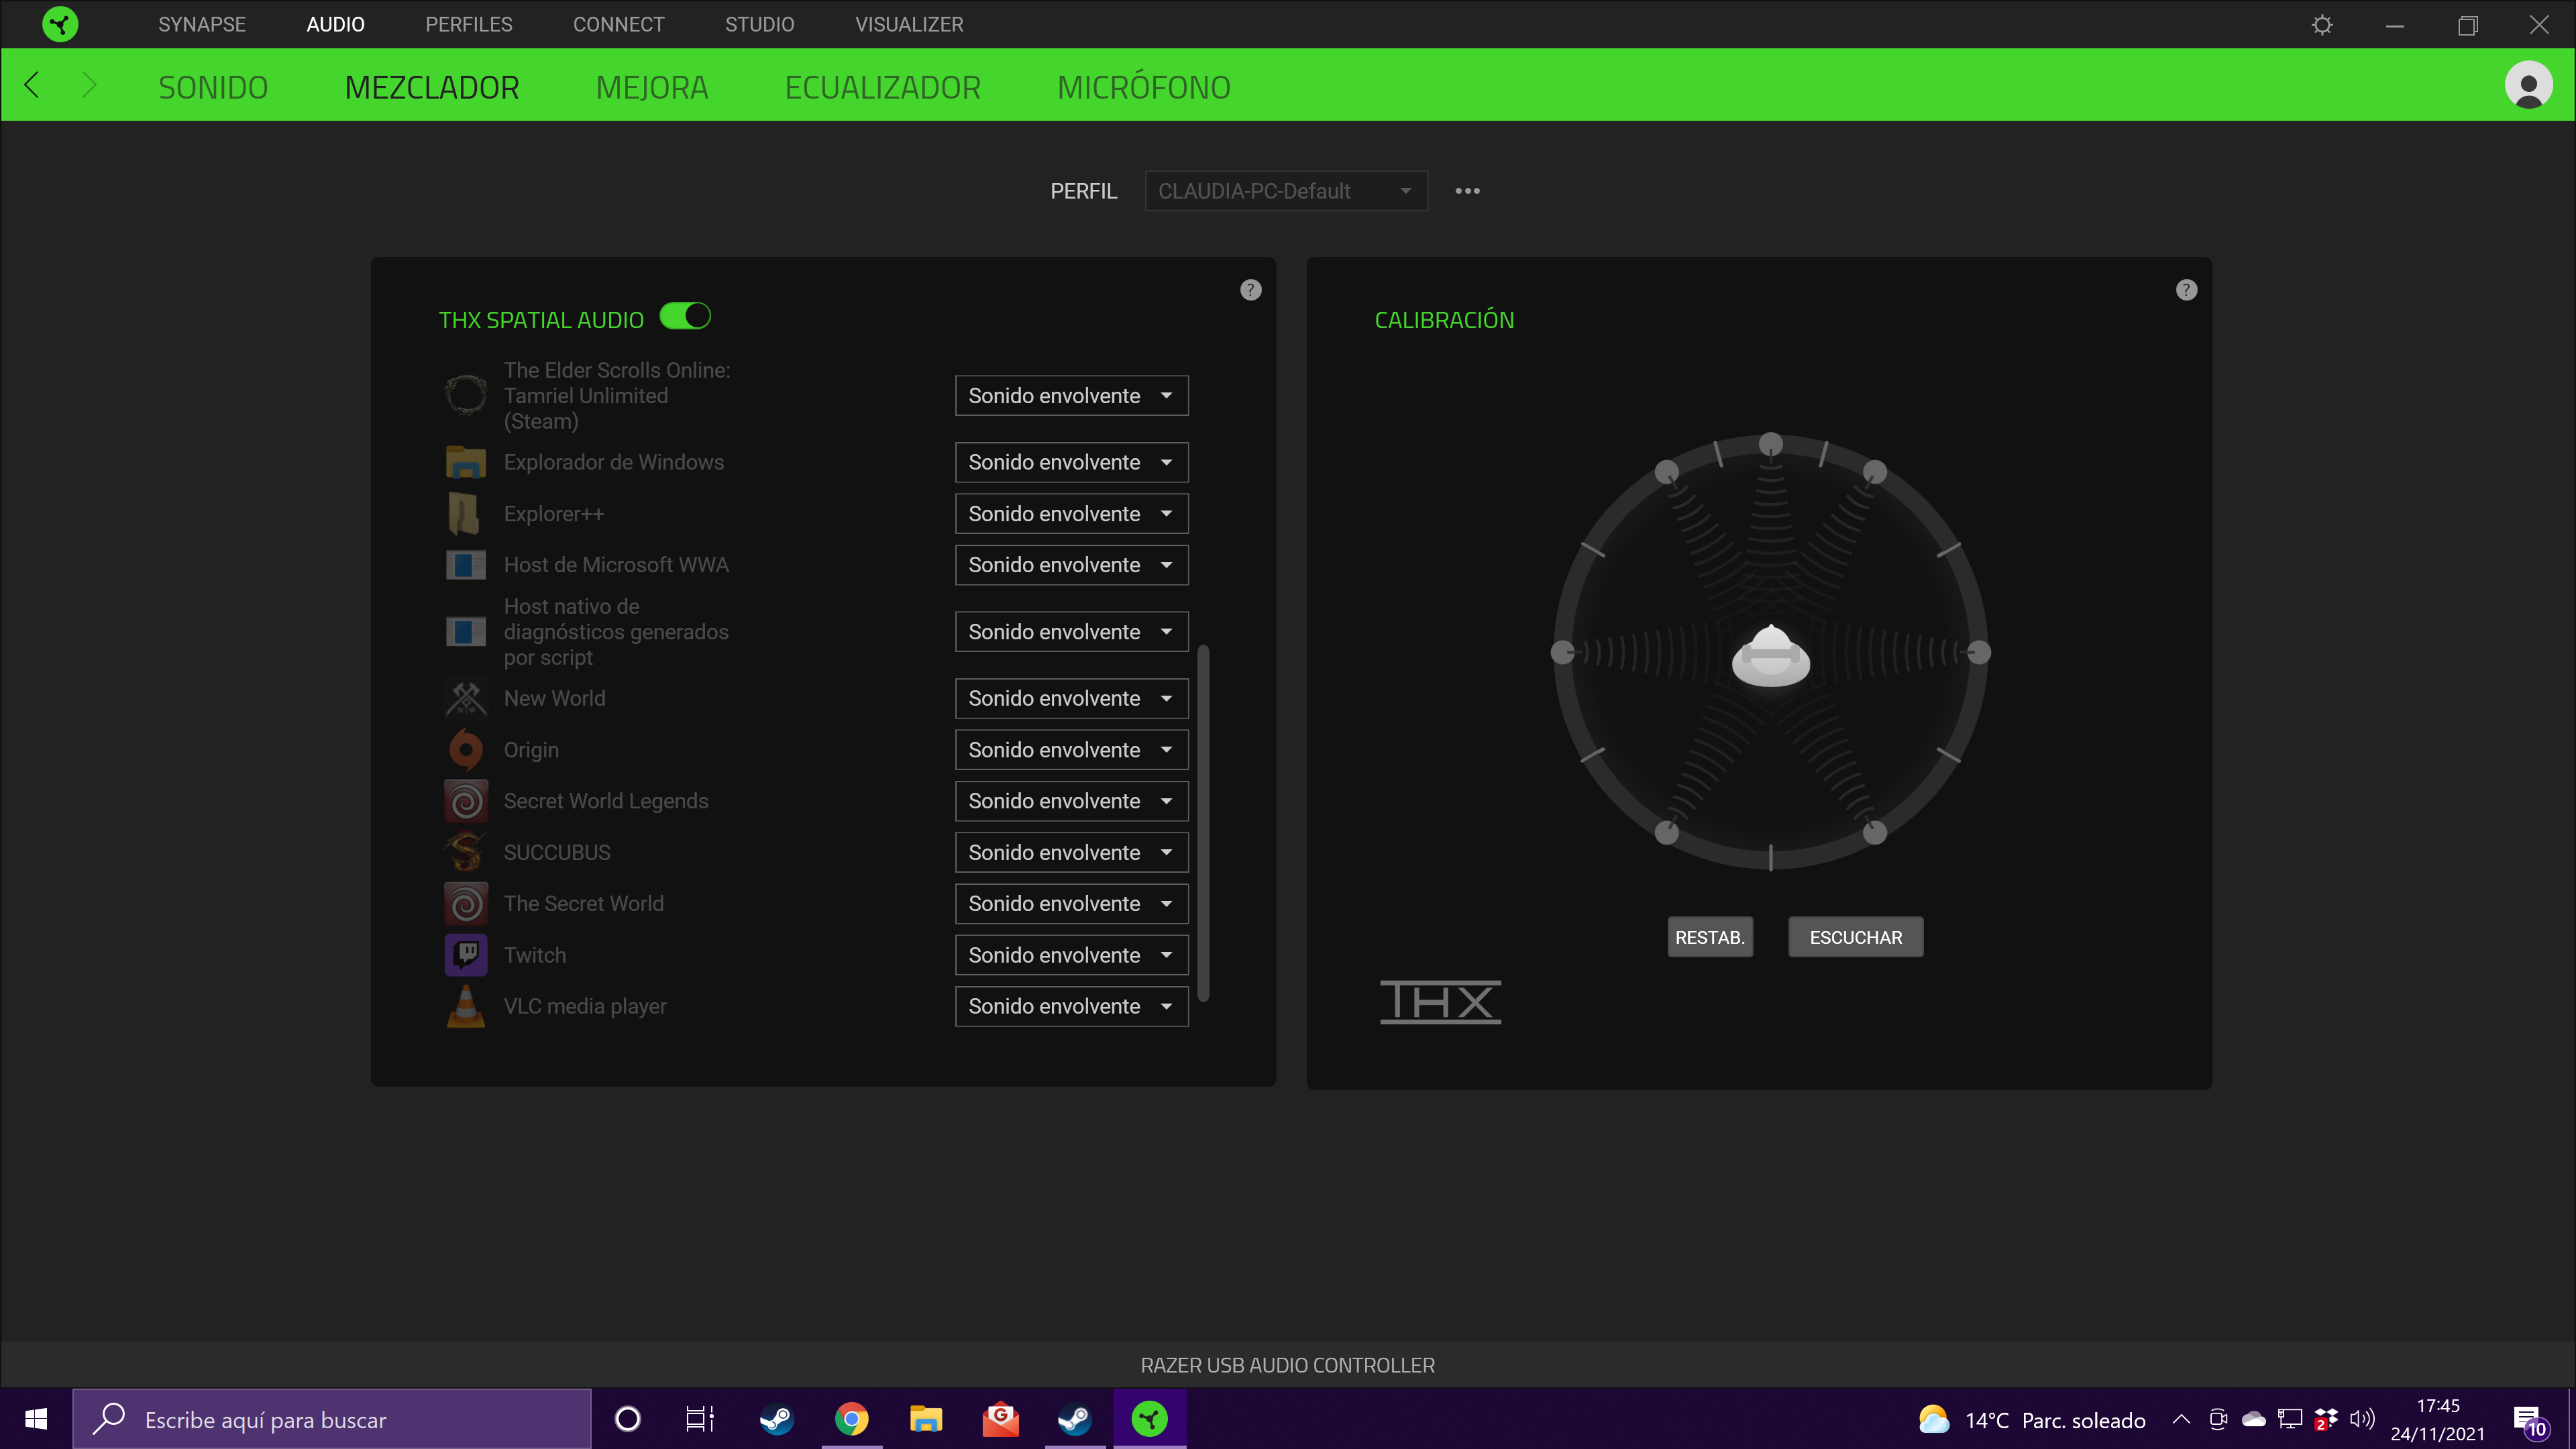Screen dimensions: 2576x1449
Task: Open profile options three-dot menu
Action: (x=1467, y=191)
